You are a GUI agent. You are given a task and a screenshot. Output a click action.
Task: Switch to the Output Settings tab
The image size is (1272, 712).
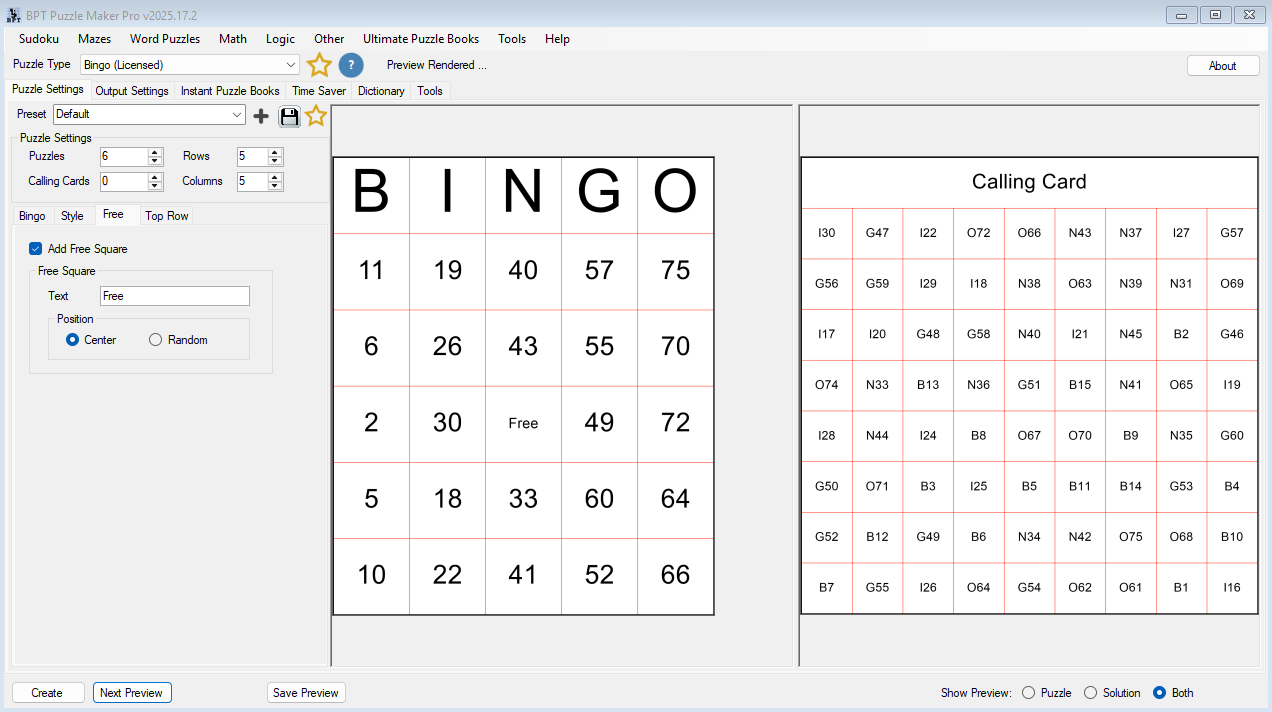pyautogui.click(x=131, y=90)
